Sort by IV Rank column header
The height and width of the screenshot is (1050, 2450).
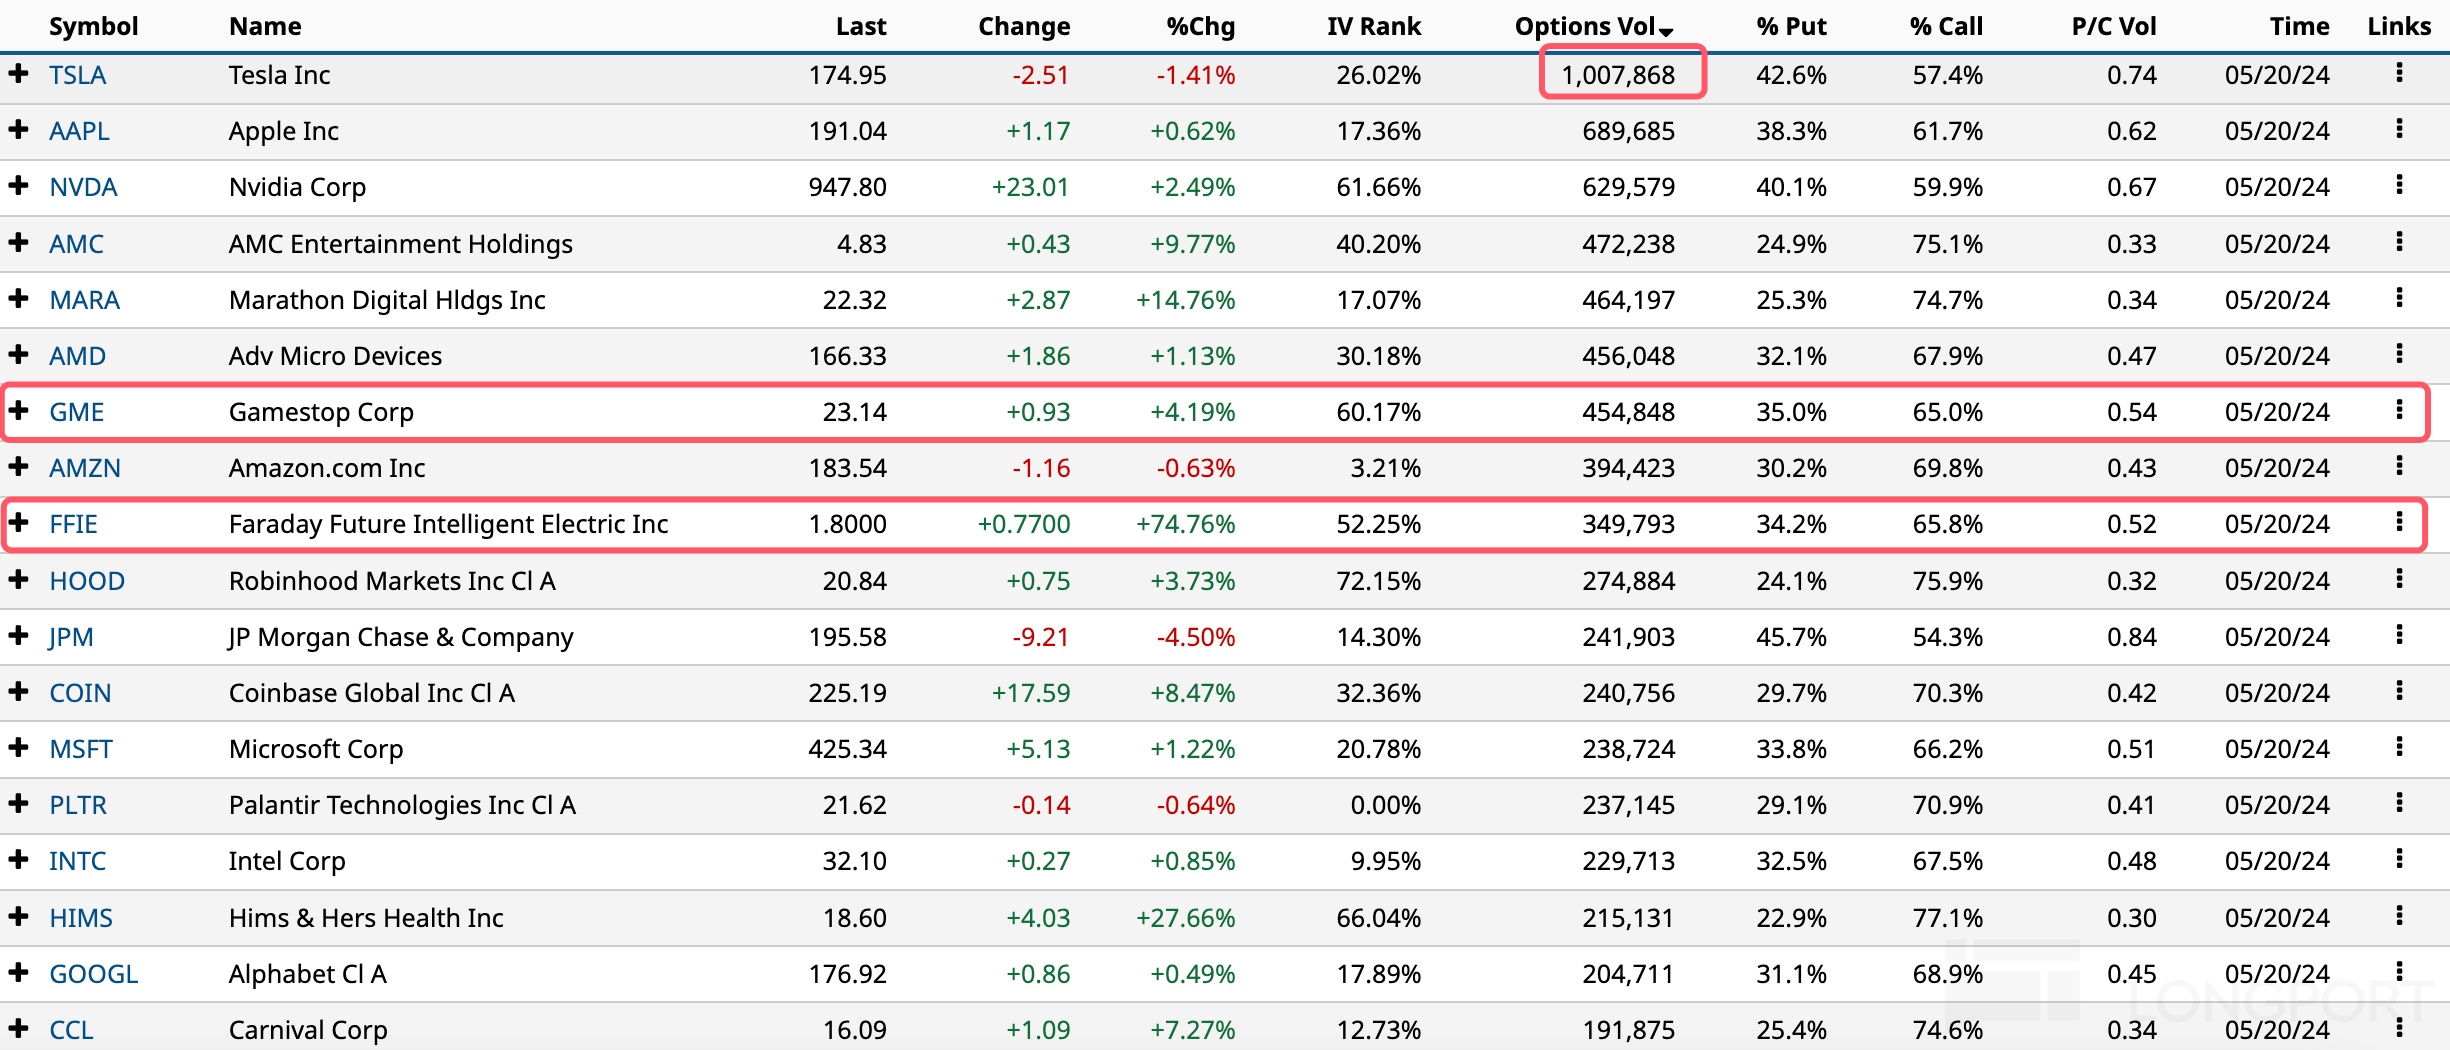click(1373, 27)
